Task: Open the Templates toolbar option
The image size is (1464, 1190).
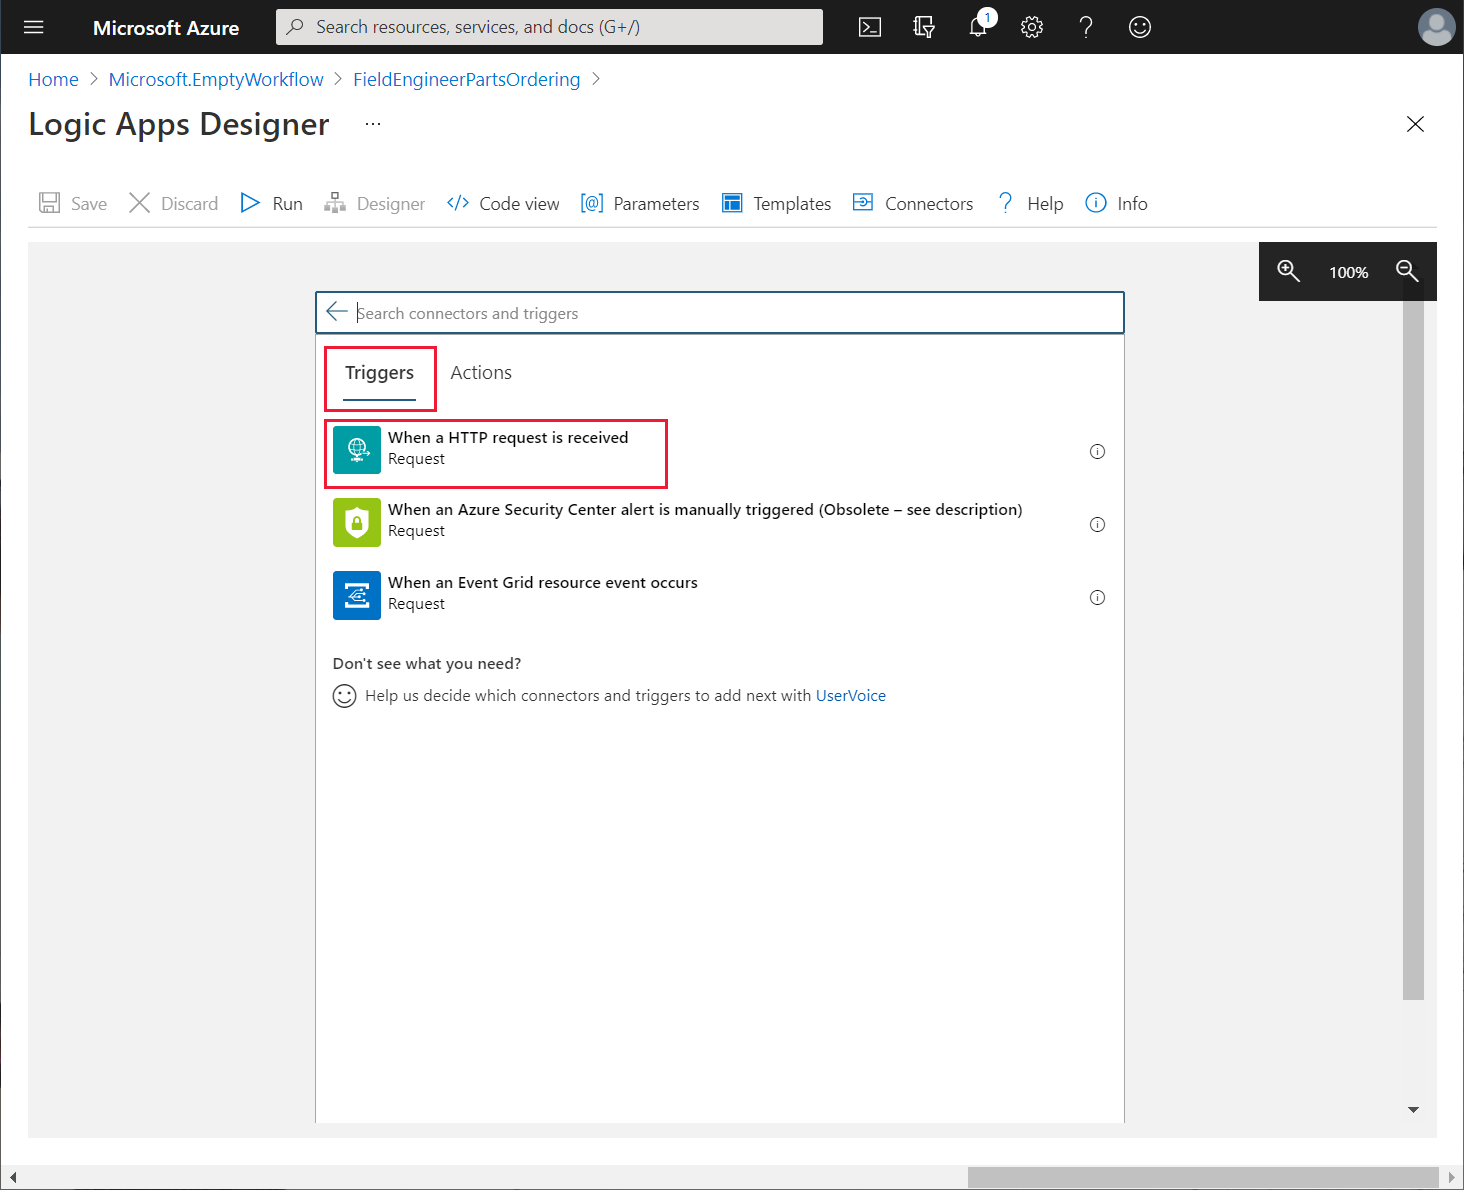Action: click(776, 204)
